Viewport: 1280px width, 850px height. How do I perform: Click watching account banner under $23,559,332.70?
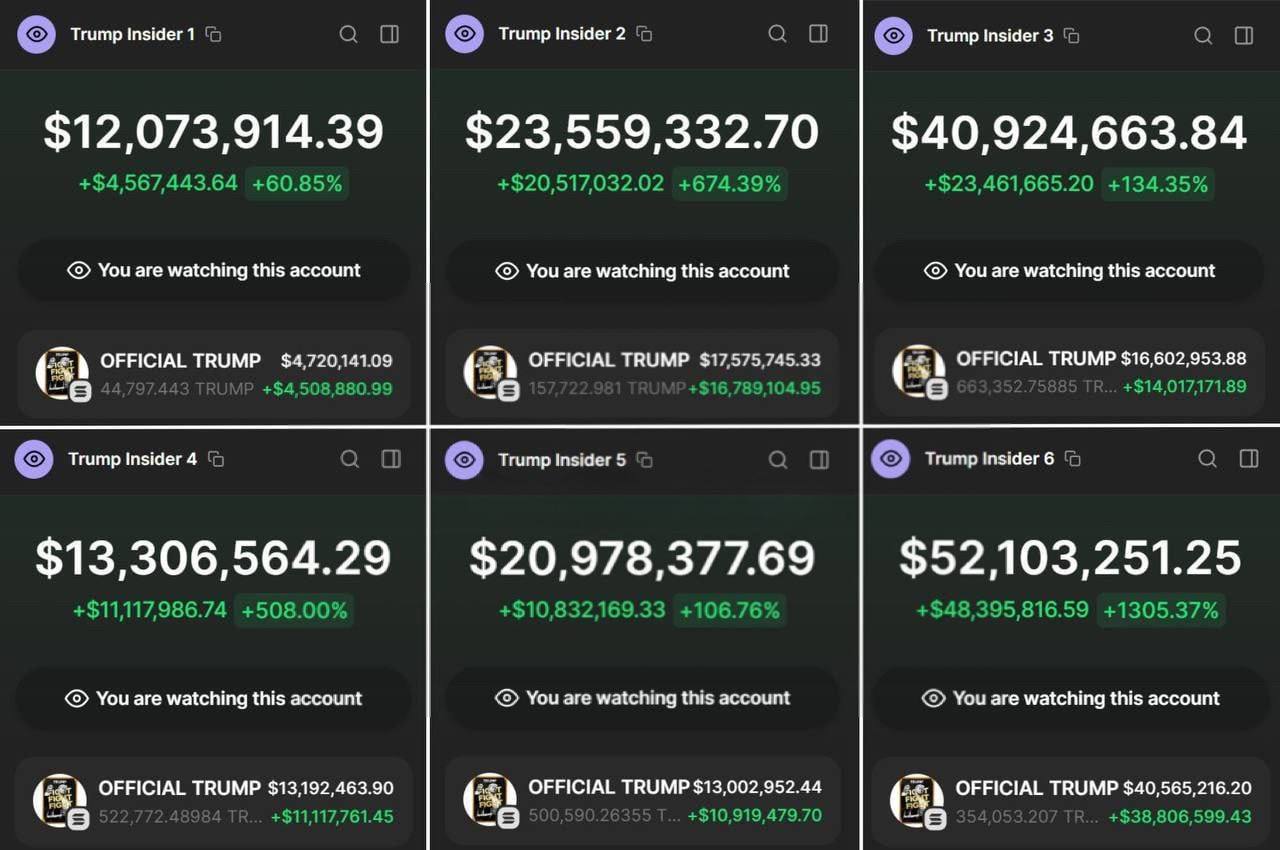coord(642,271)
